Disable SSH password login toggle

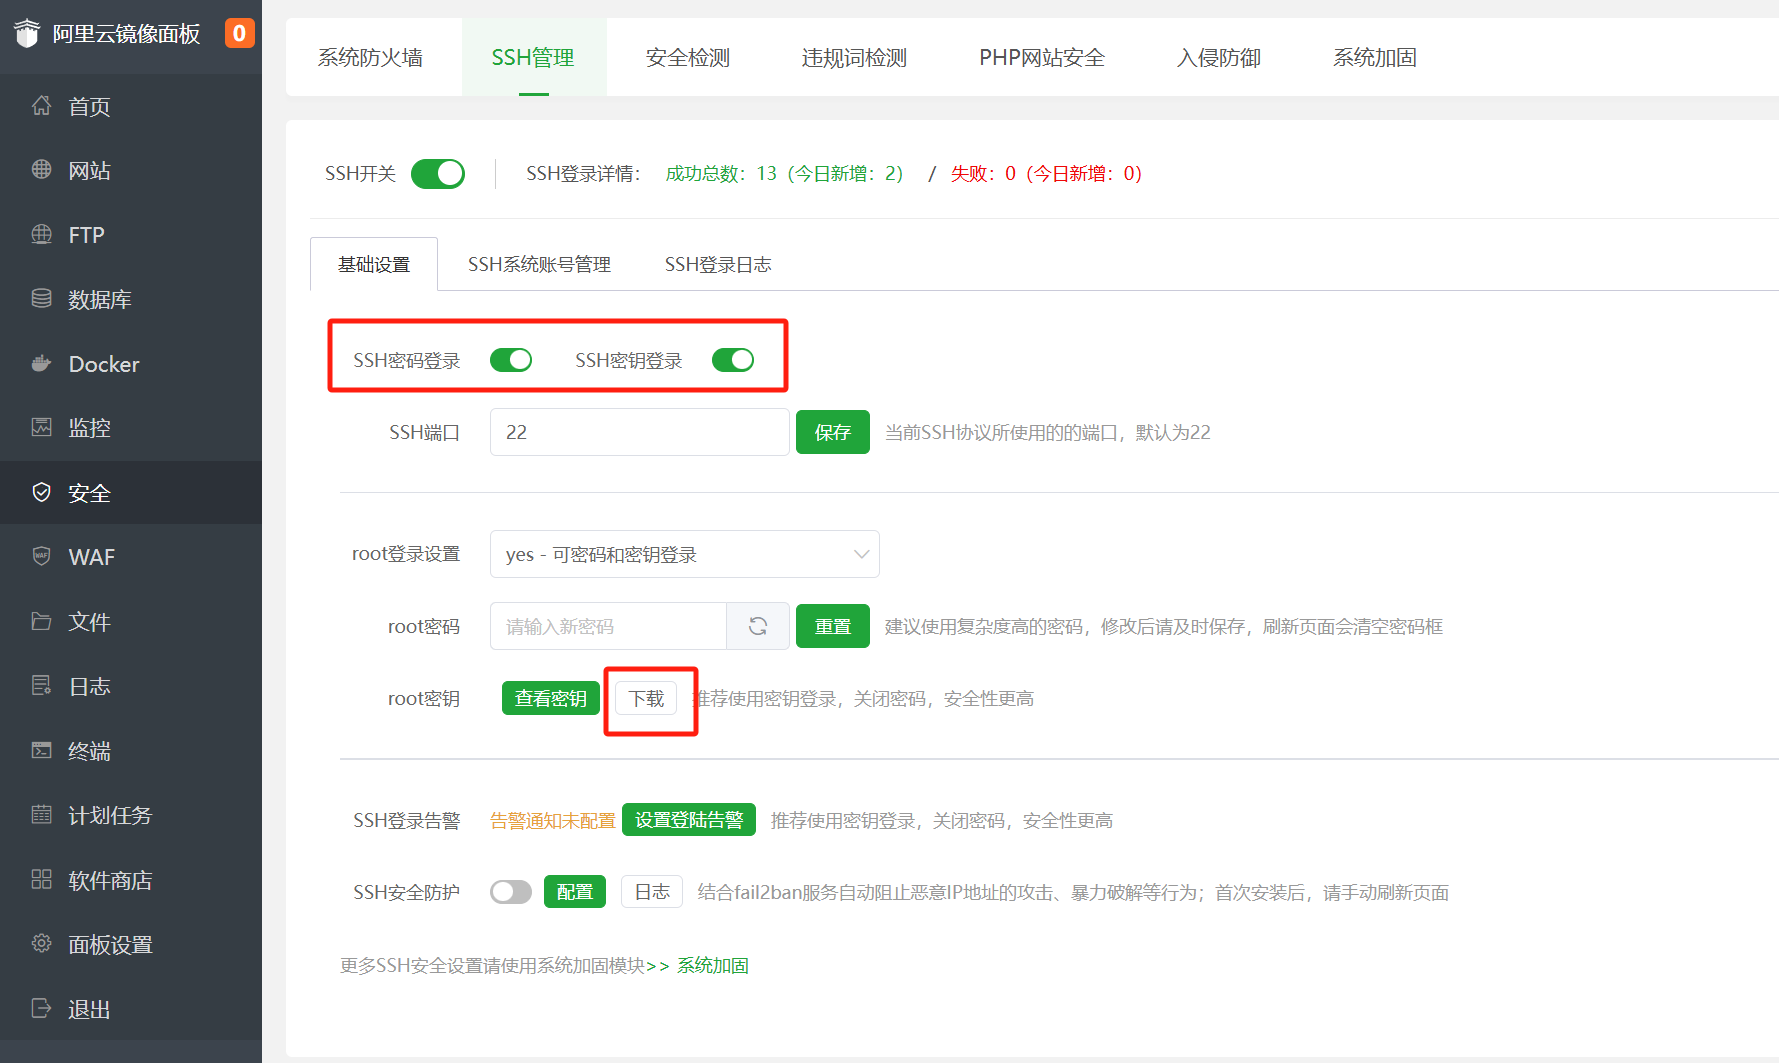tap(511, 360)
